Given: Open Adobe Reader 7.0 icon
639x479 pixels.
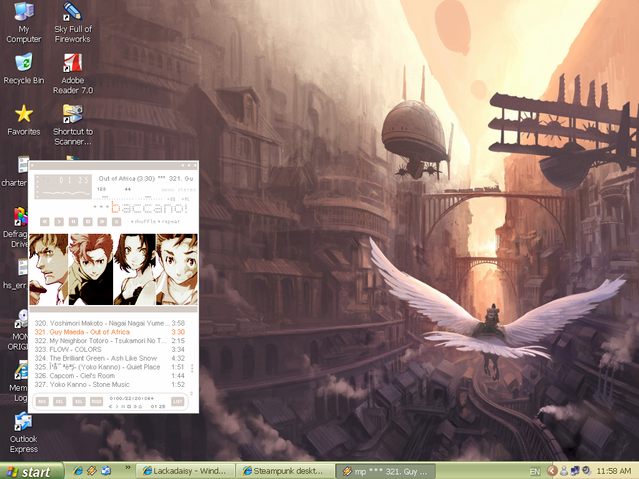Looking at the screenshot, I should (73, 73).
